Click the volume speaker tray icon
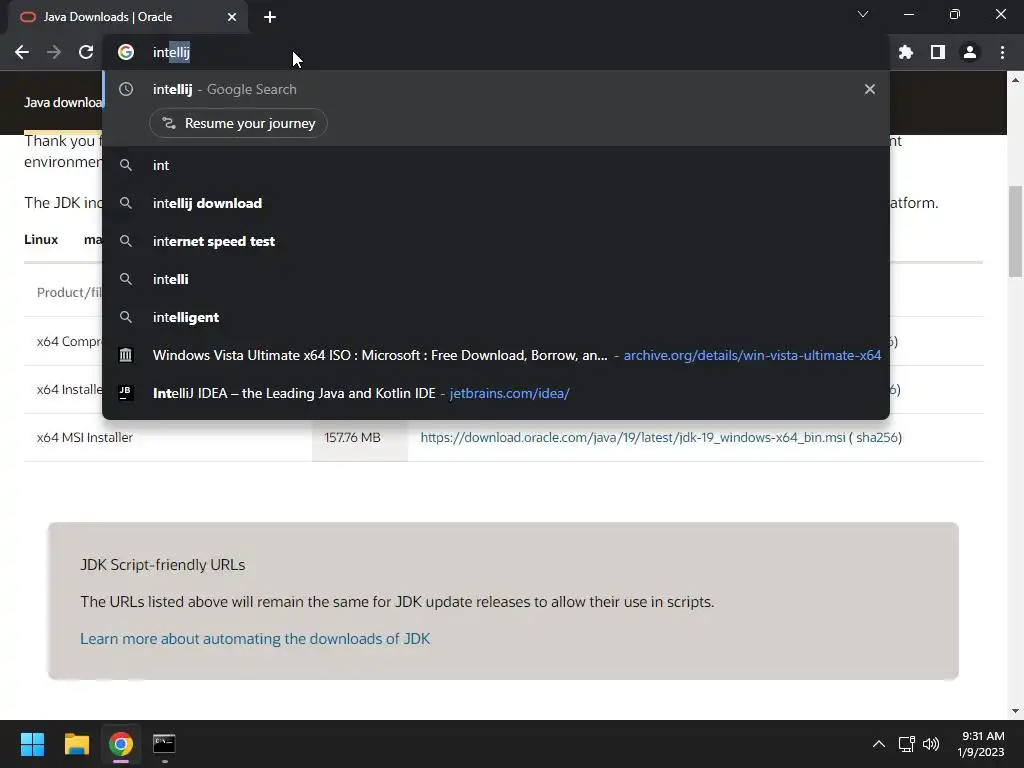 pyautogui.click(x=931, y=744)
